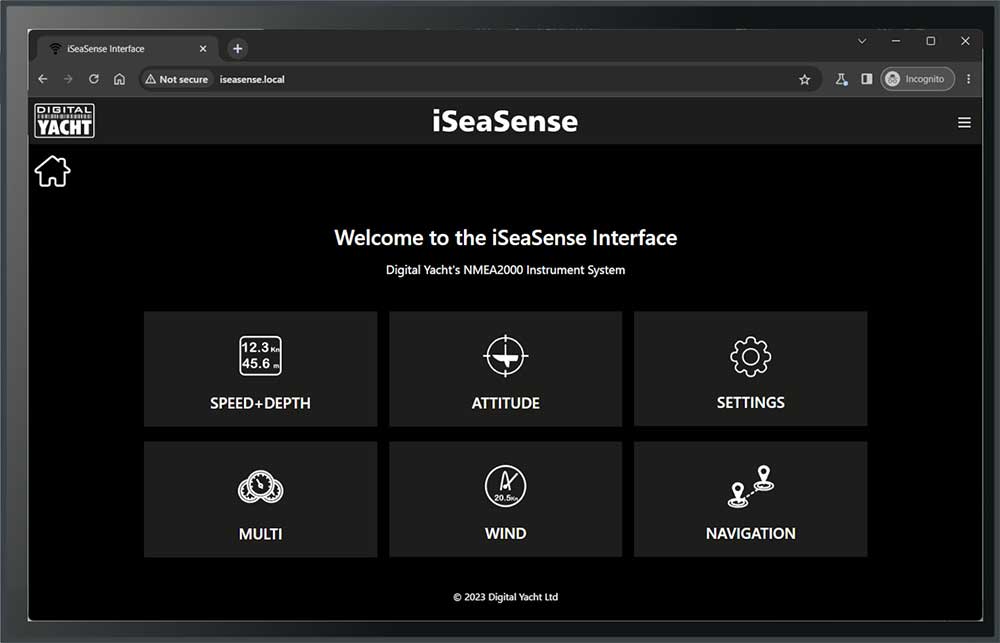Open the Attitude horizon icon

pyautogui.click(x=505, y=356)
